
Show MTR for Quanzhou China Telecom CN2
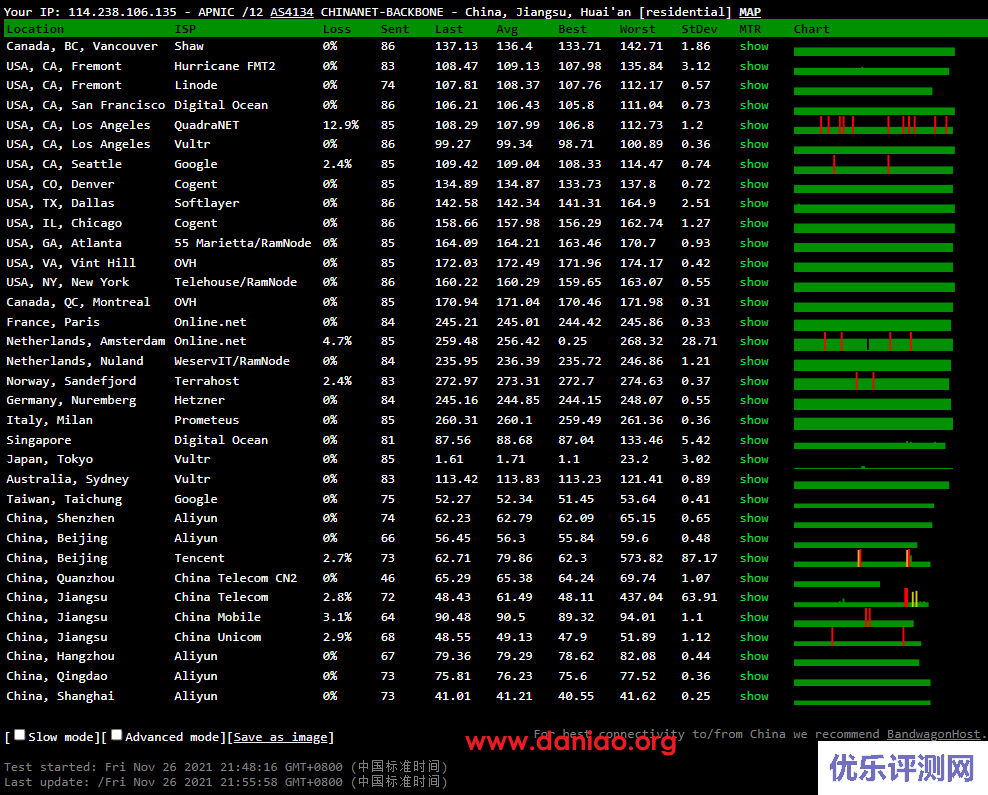pyautogui.click(x=754, y=578)
